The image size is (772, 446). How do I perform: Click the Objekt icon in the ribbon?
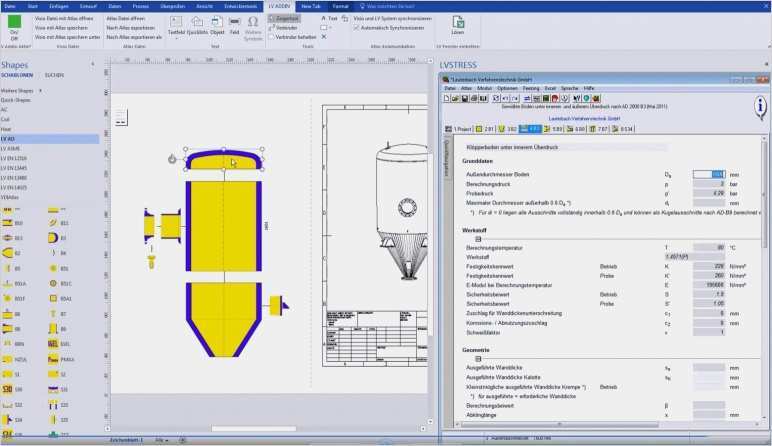(217, 26)
